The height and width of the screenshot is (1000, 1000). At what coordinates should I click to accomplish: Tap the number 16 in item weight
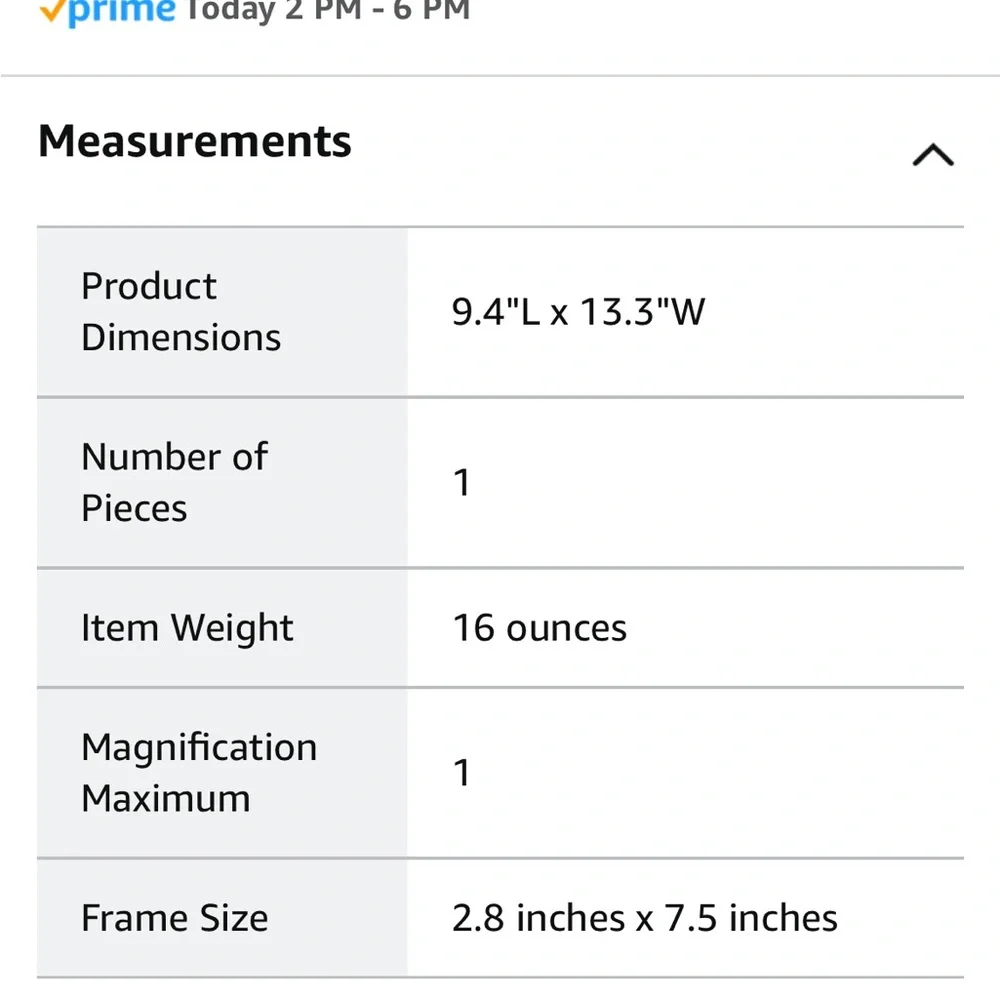tap(474, 628)
